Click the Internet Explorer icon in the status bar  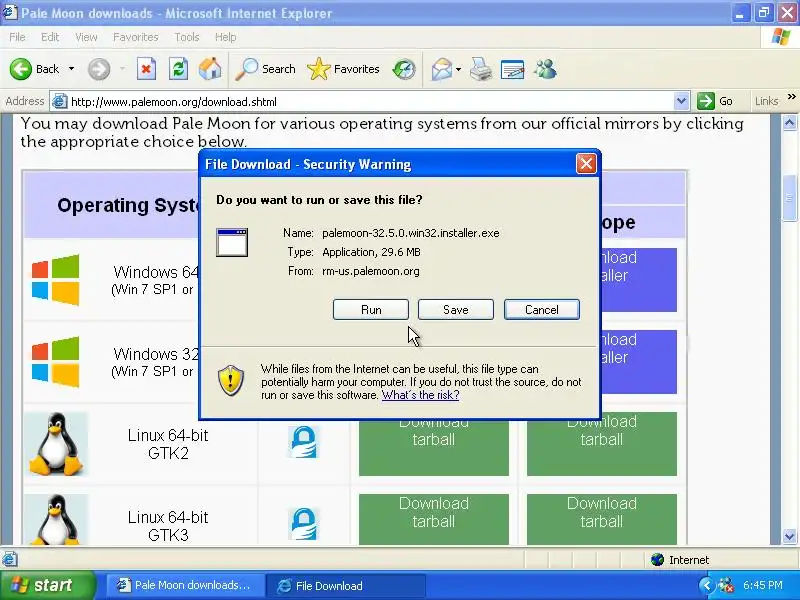tap(10, 560)
